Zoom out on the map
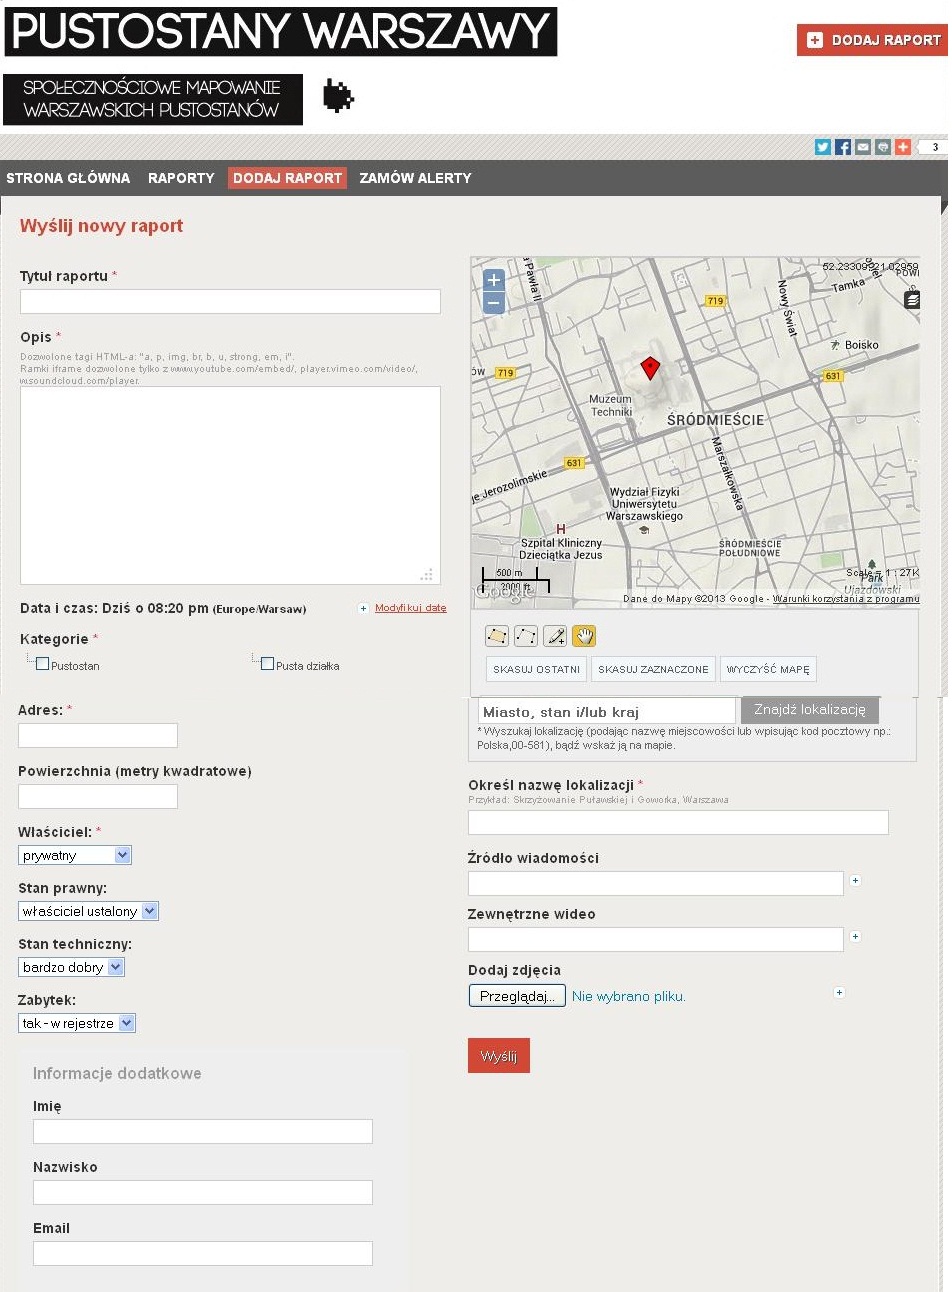The width and height of the screenshot is (952, 1292). click(x=493, y=303)
